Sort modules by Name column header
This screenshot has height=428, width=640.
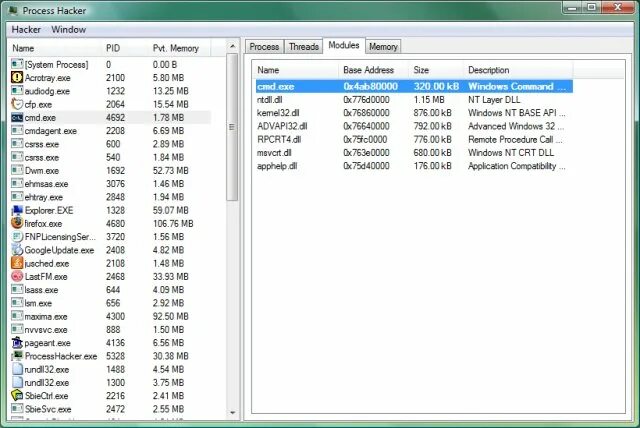(296, 70)
